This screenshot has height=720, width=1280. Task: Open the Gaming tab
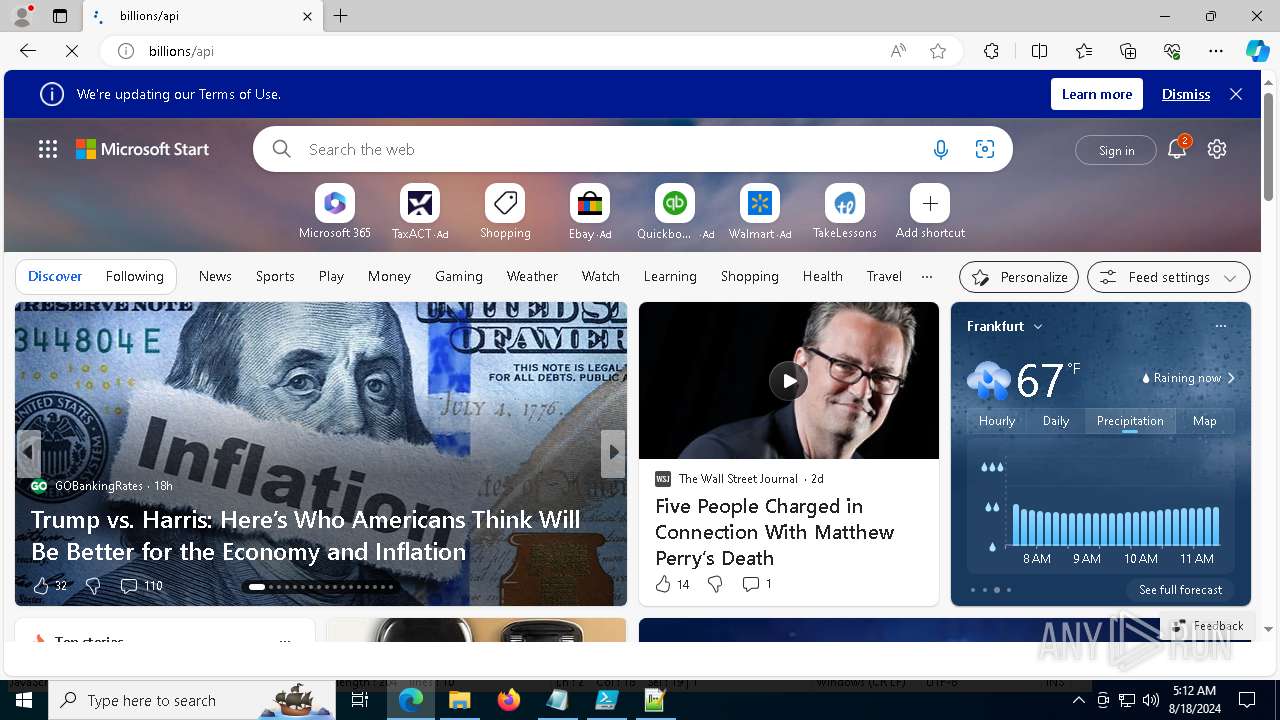[x=459, y=276]
